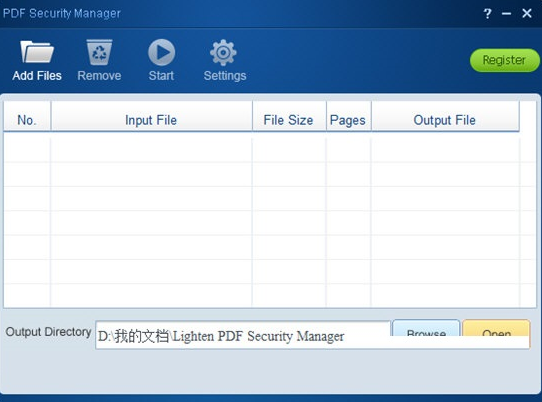Minimize the PDF Security Manager window

click(506, 13)
